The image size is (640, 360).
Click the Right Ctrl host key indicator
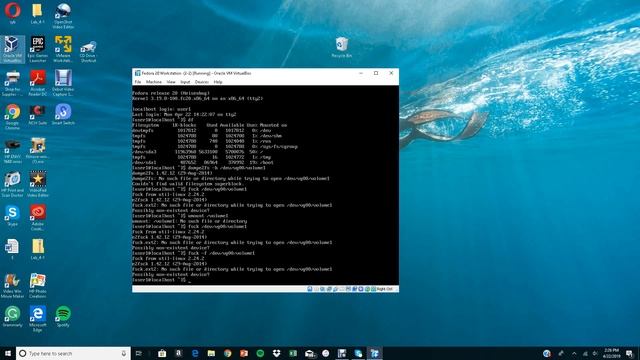pos(384,289)
